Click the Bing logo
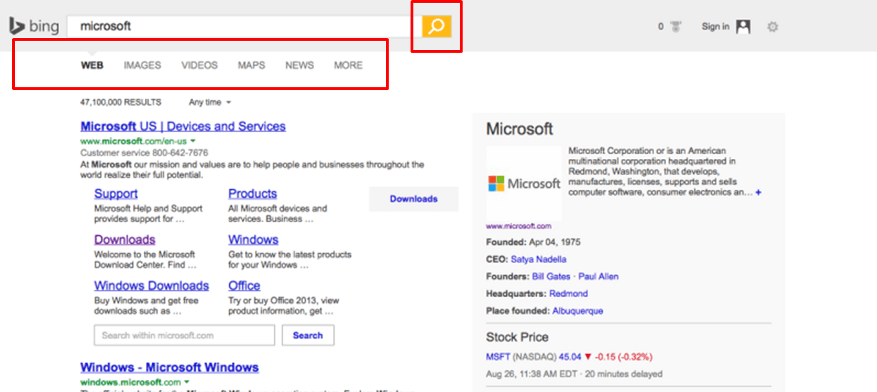877x392 pixels. [x=33, y=26]
